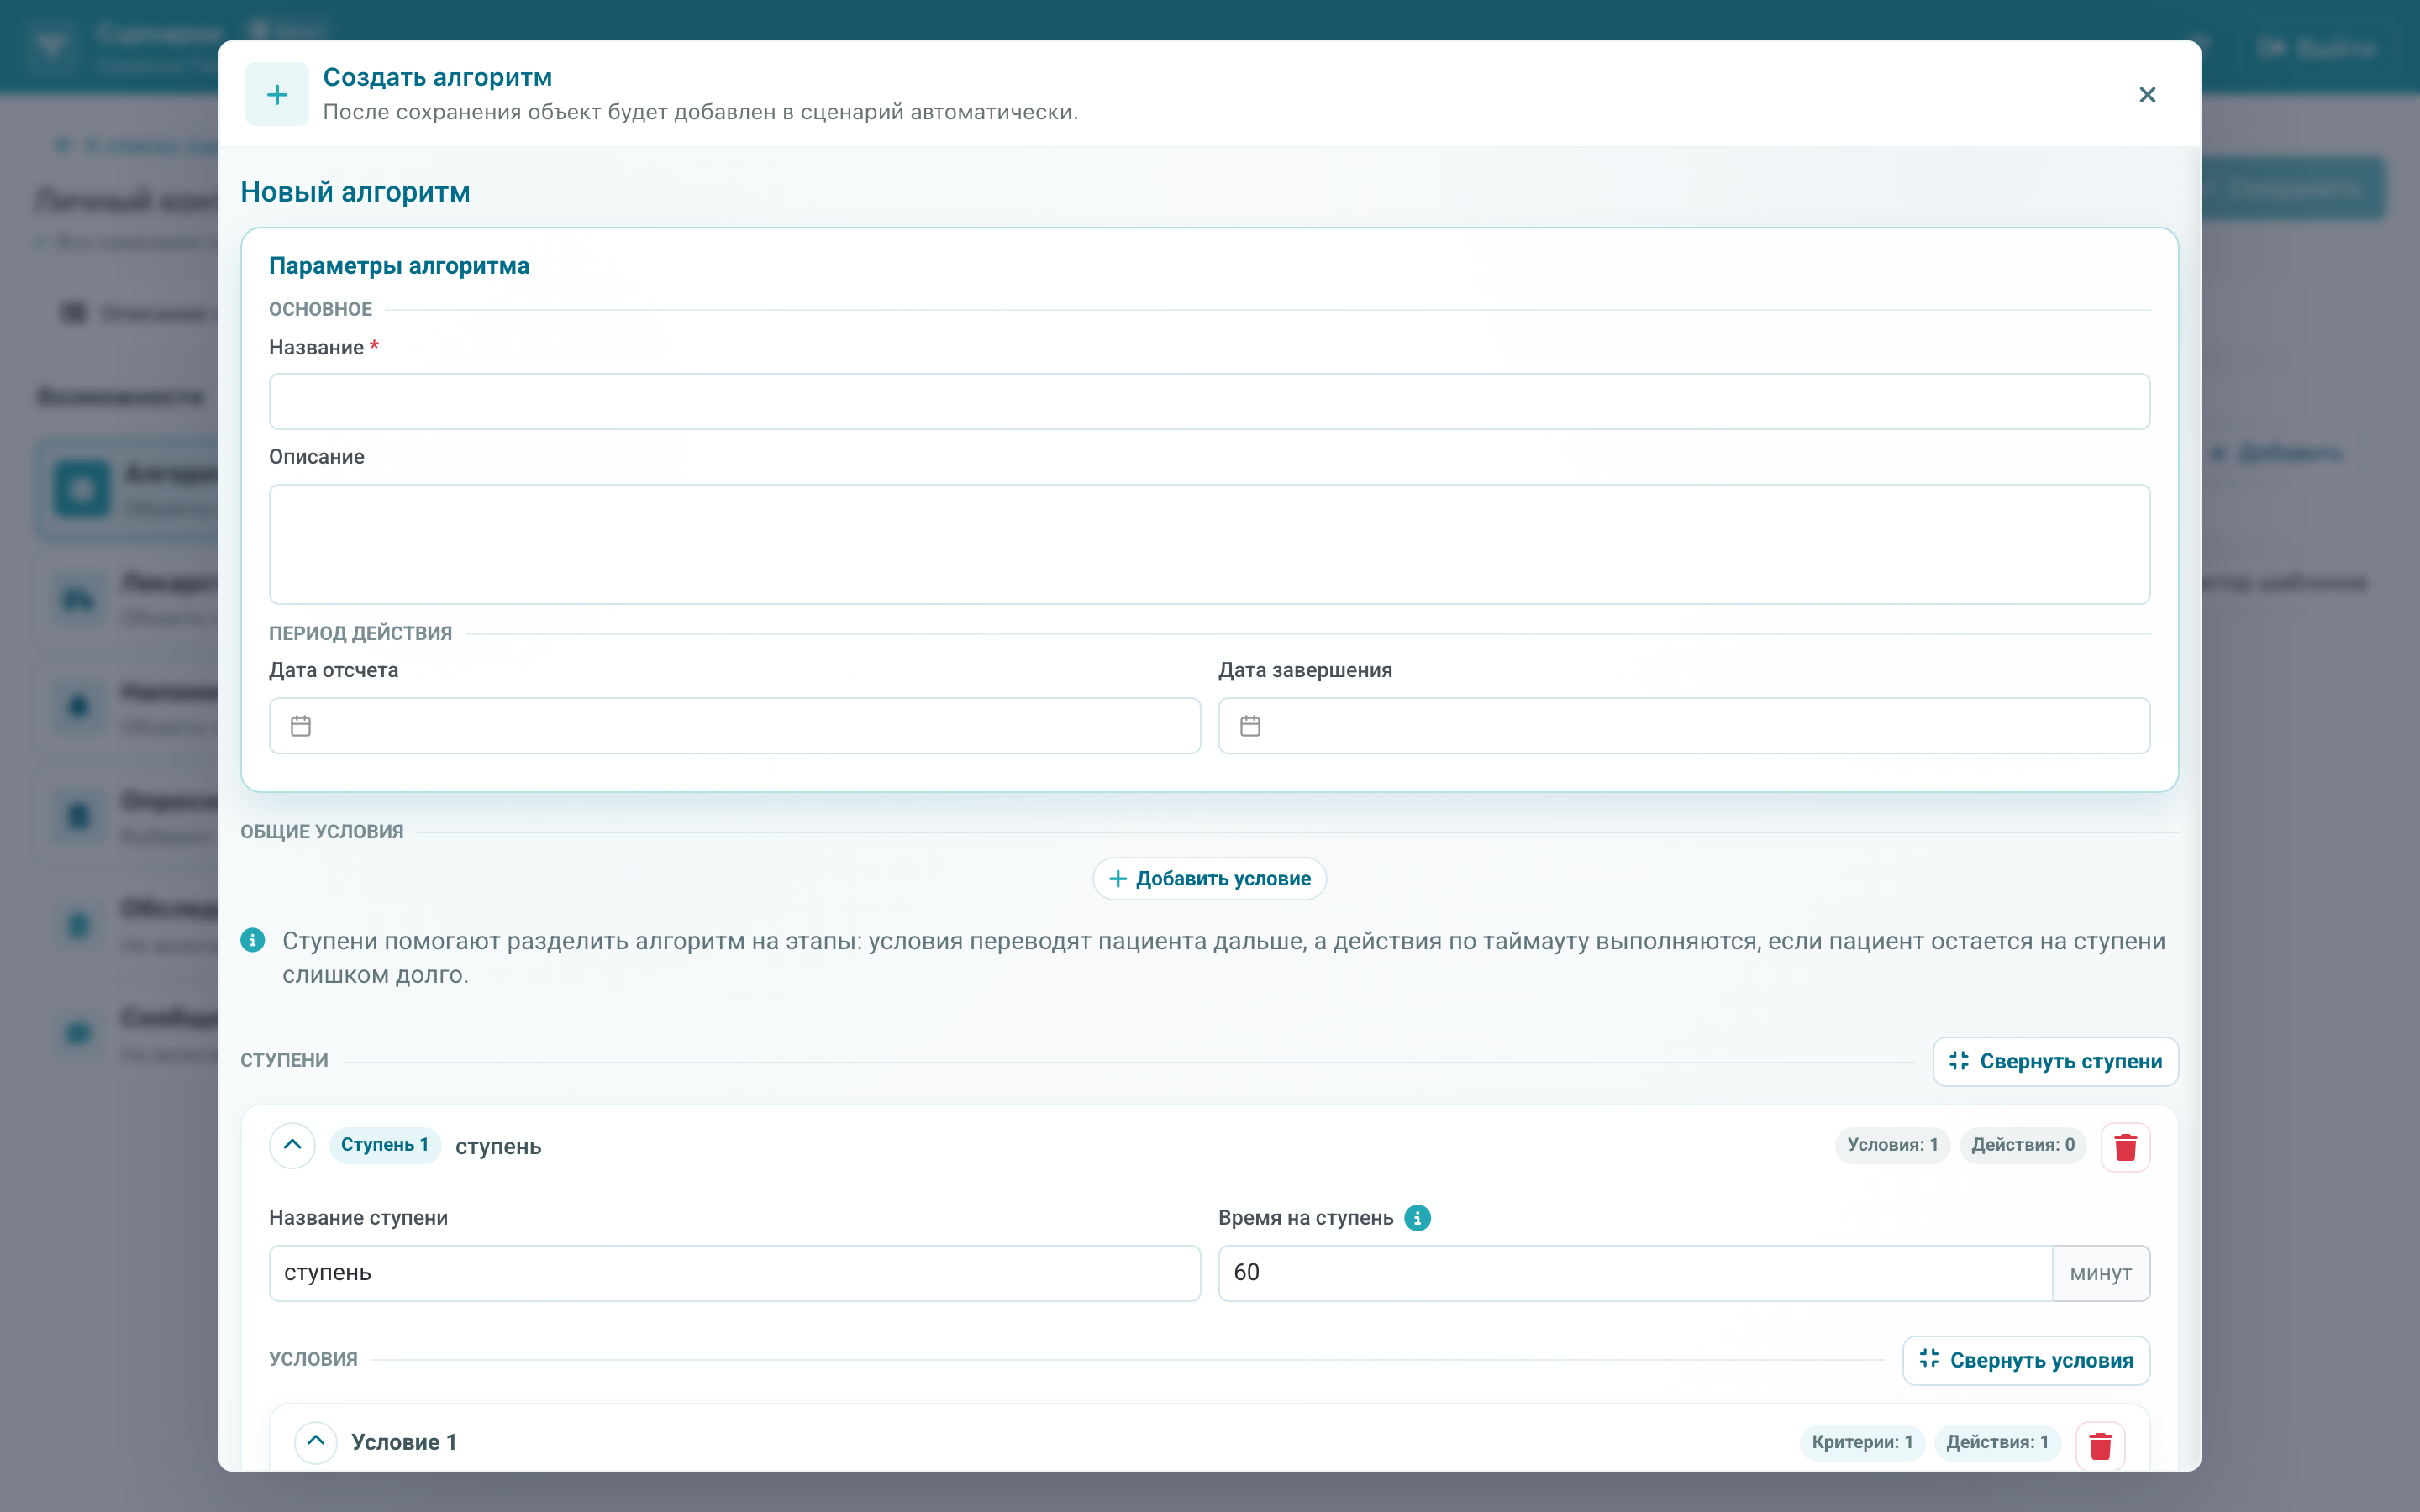Click the СТУПЕНИ section label
The width and height of the screenshot is (2420, 1512).
click(x=284, y=1061)
